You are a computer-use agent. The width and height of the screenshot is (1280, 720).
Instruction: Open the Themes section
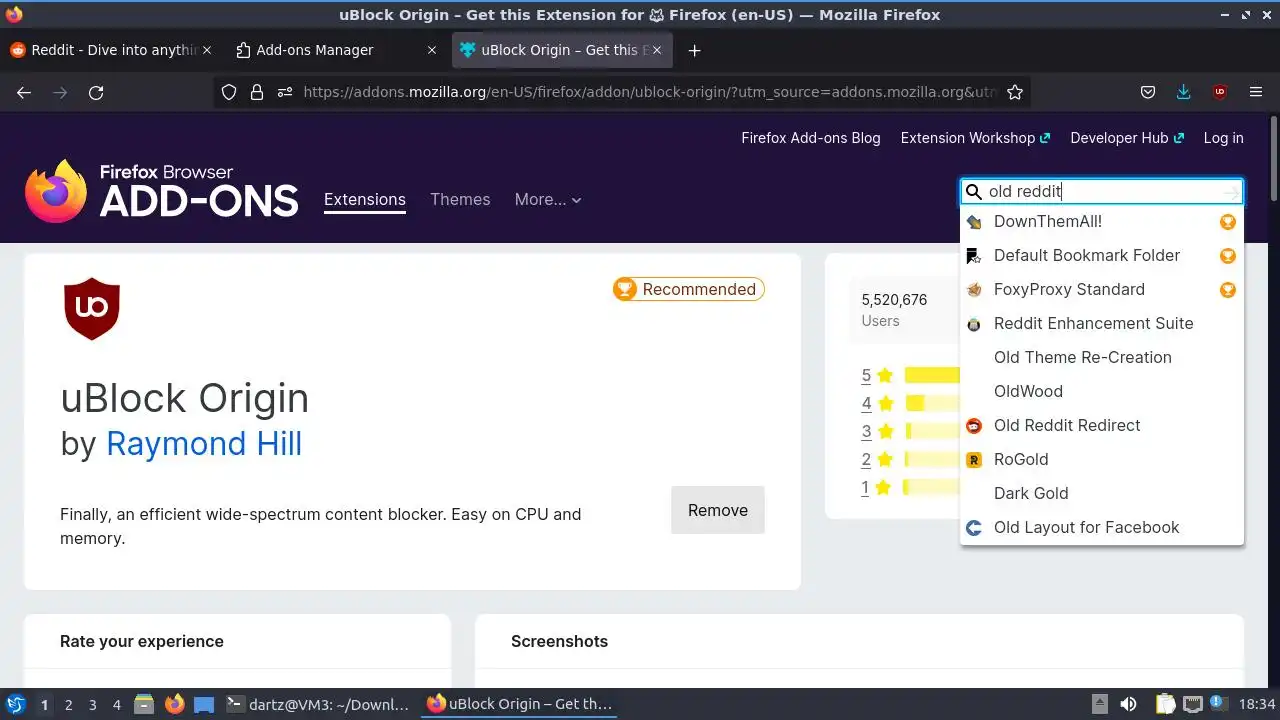tap(460, 199)
